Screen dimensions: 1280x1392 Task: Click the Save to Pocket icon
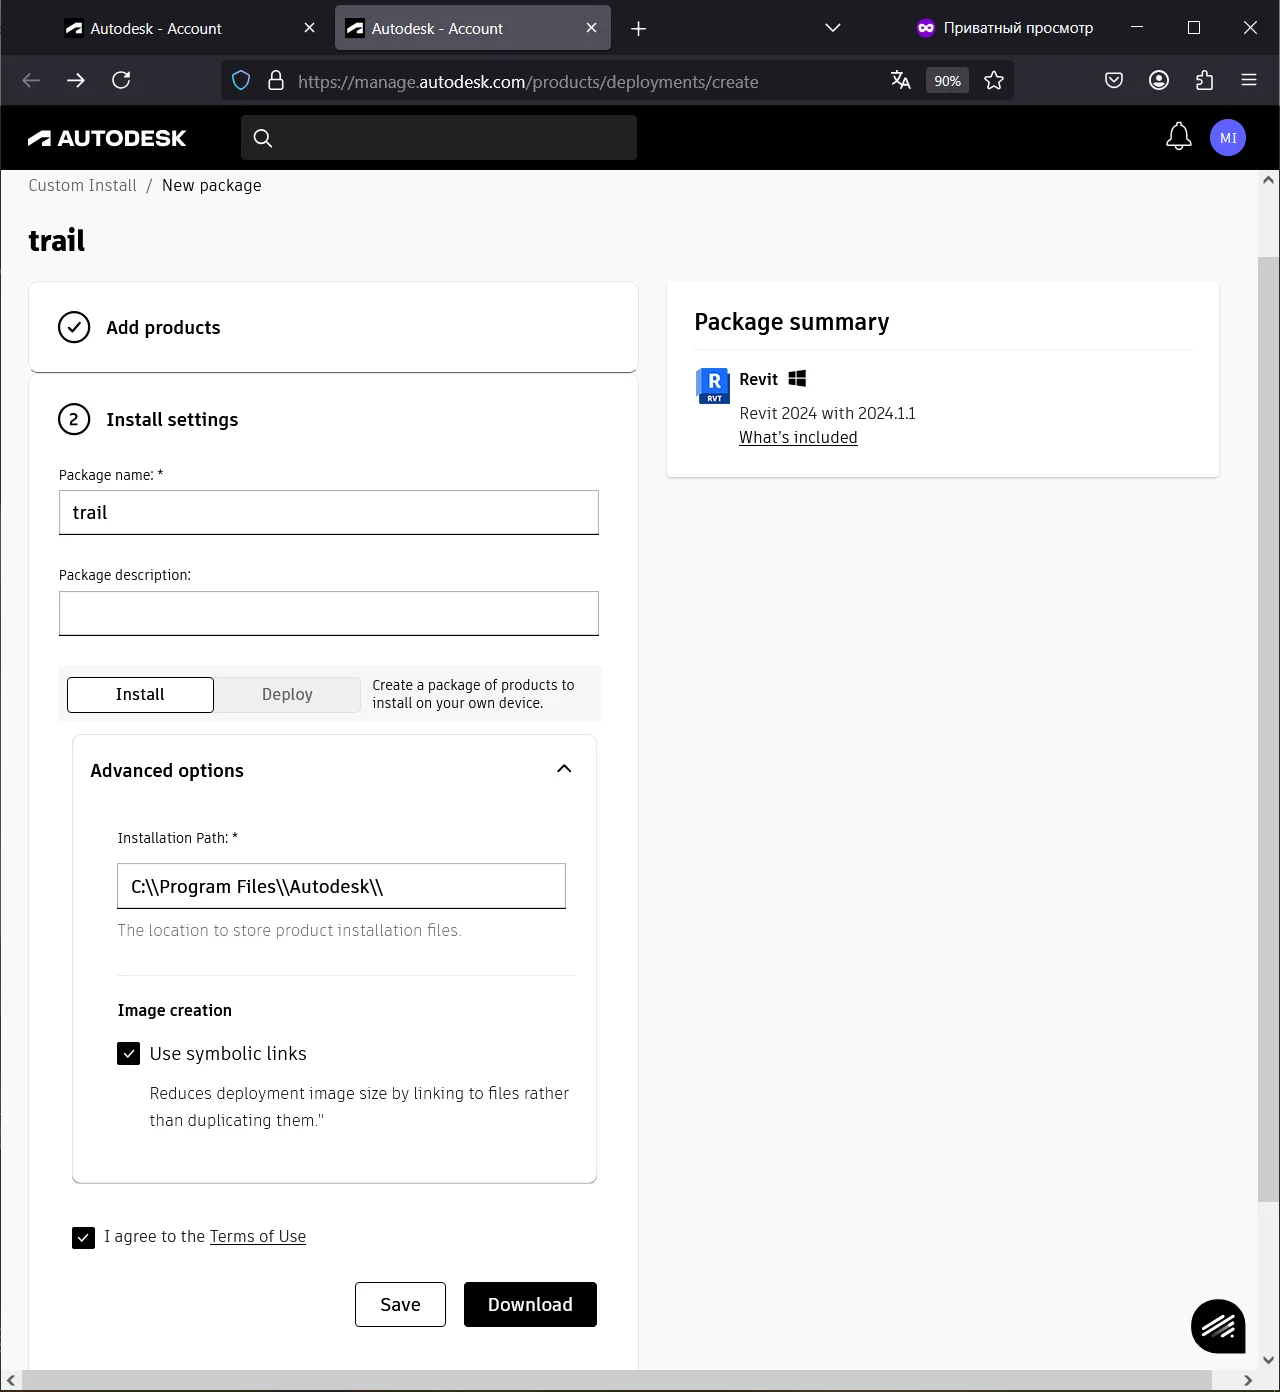[1113, 81]
